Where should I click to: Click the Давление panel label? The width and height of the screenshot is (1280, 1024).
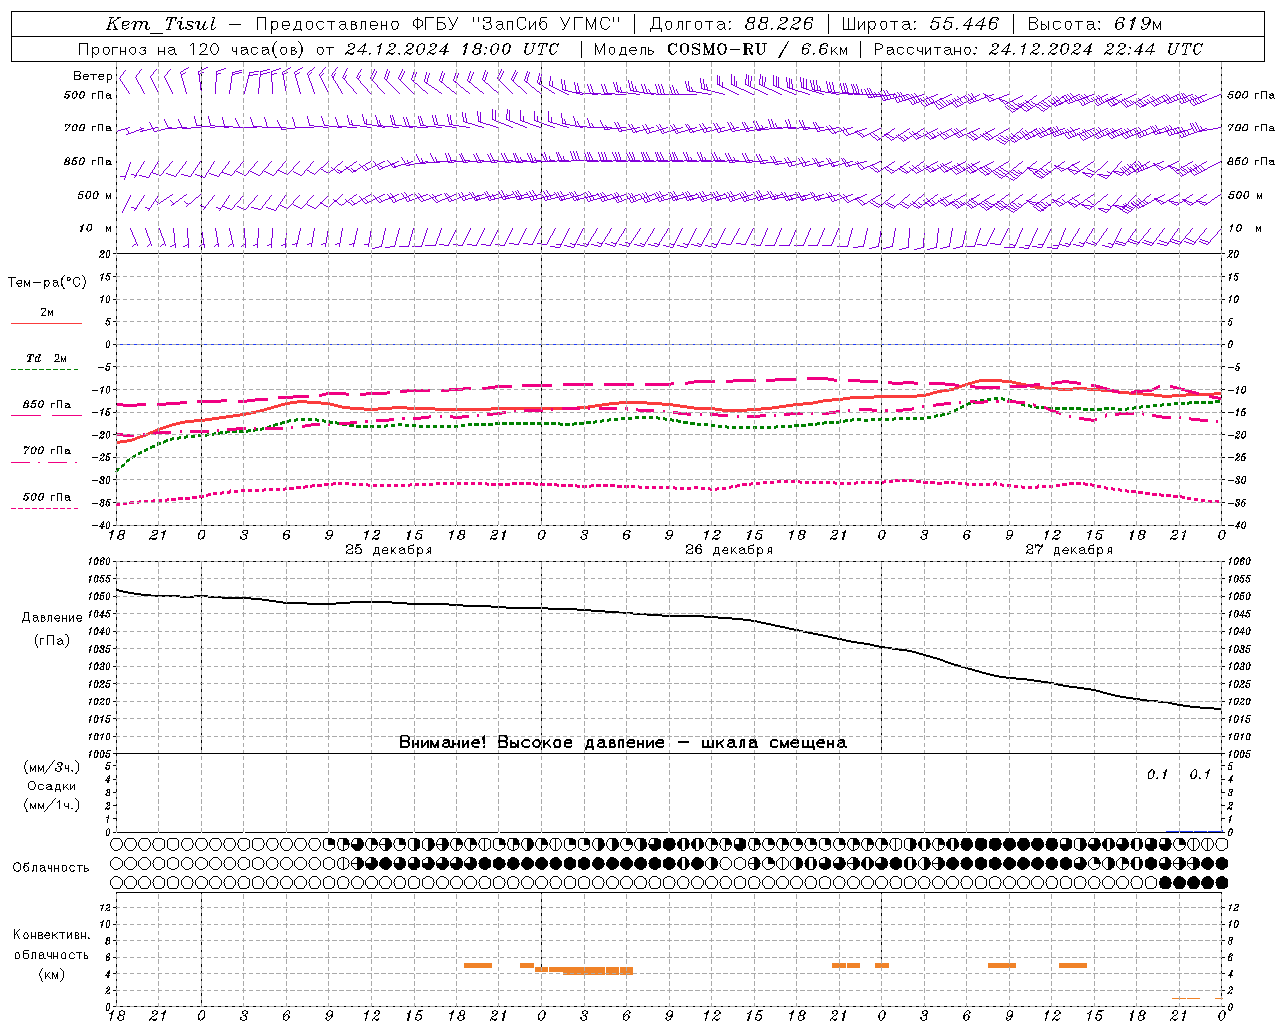(x=52, y=618)
